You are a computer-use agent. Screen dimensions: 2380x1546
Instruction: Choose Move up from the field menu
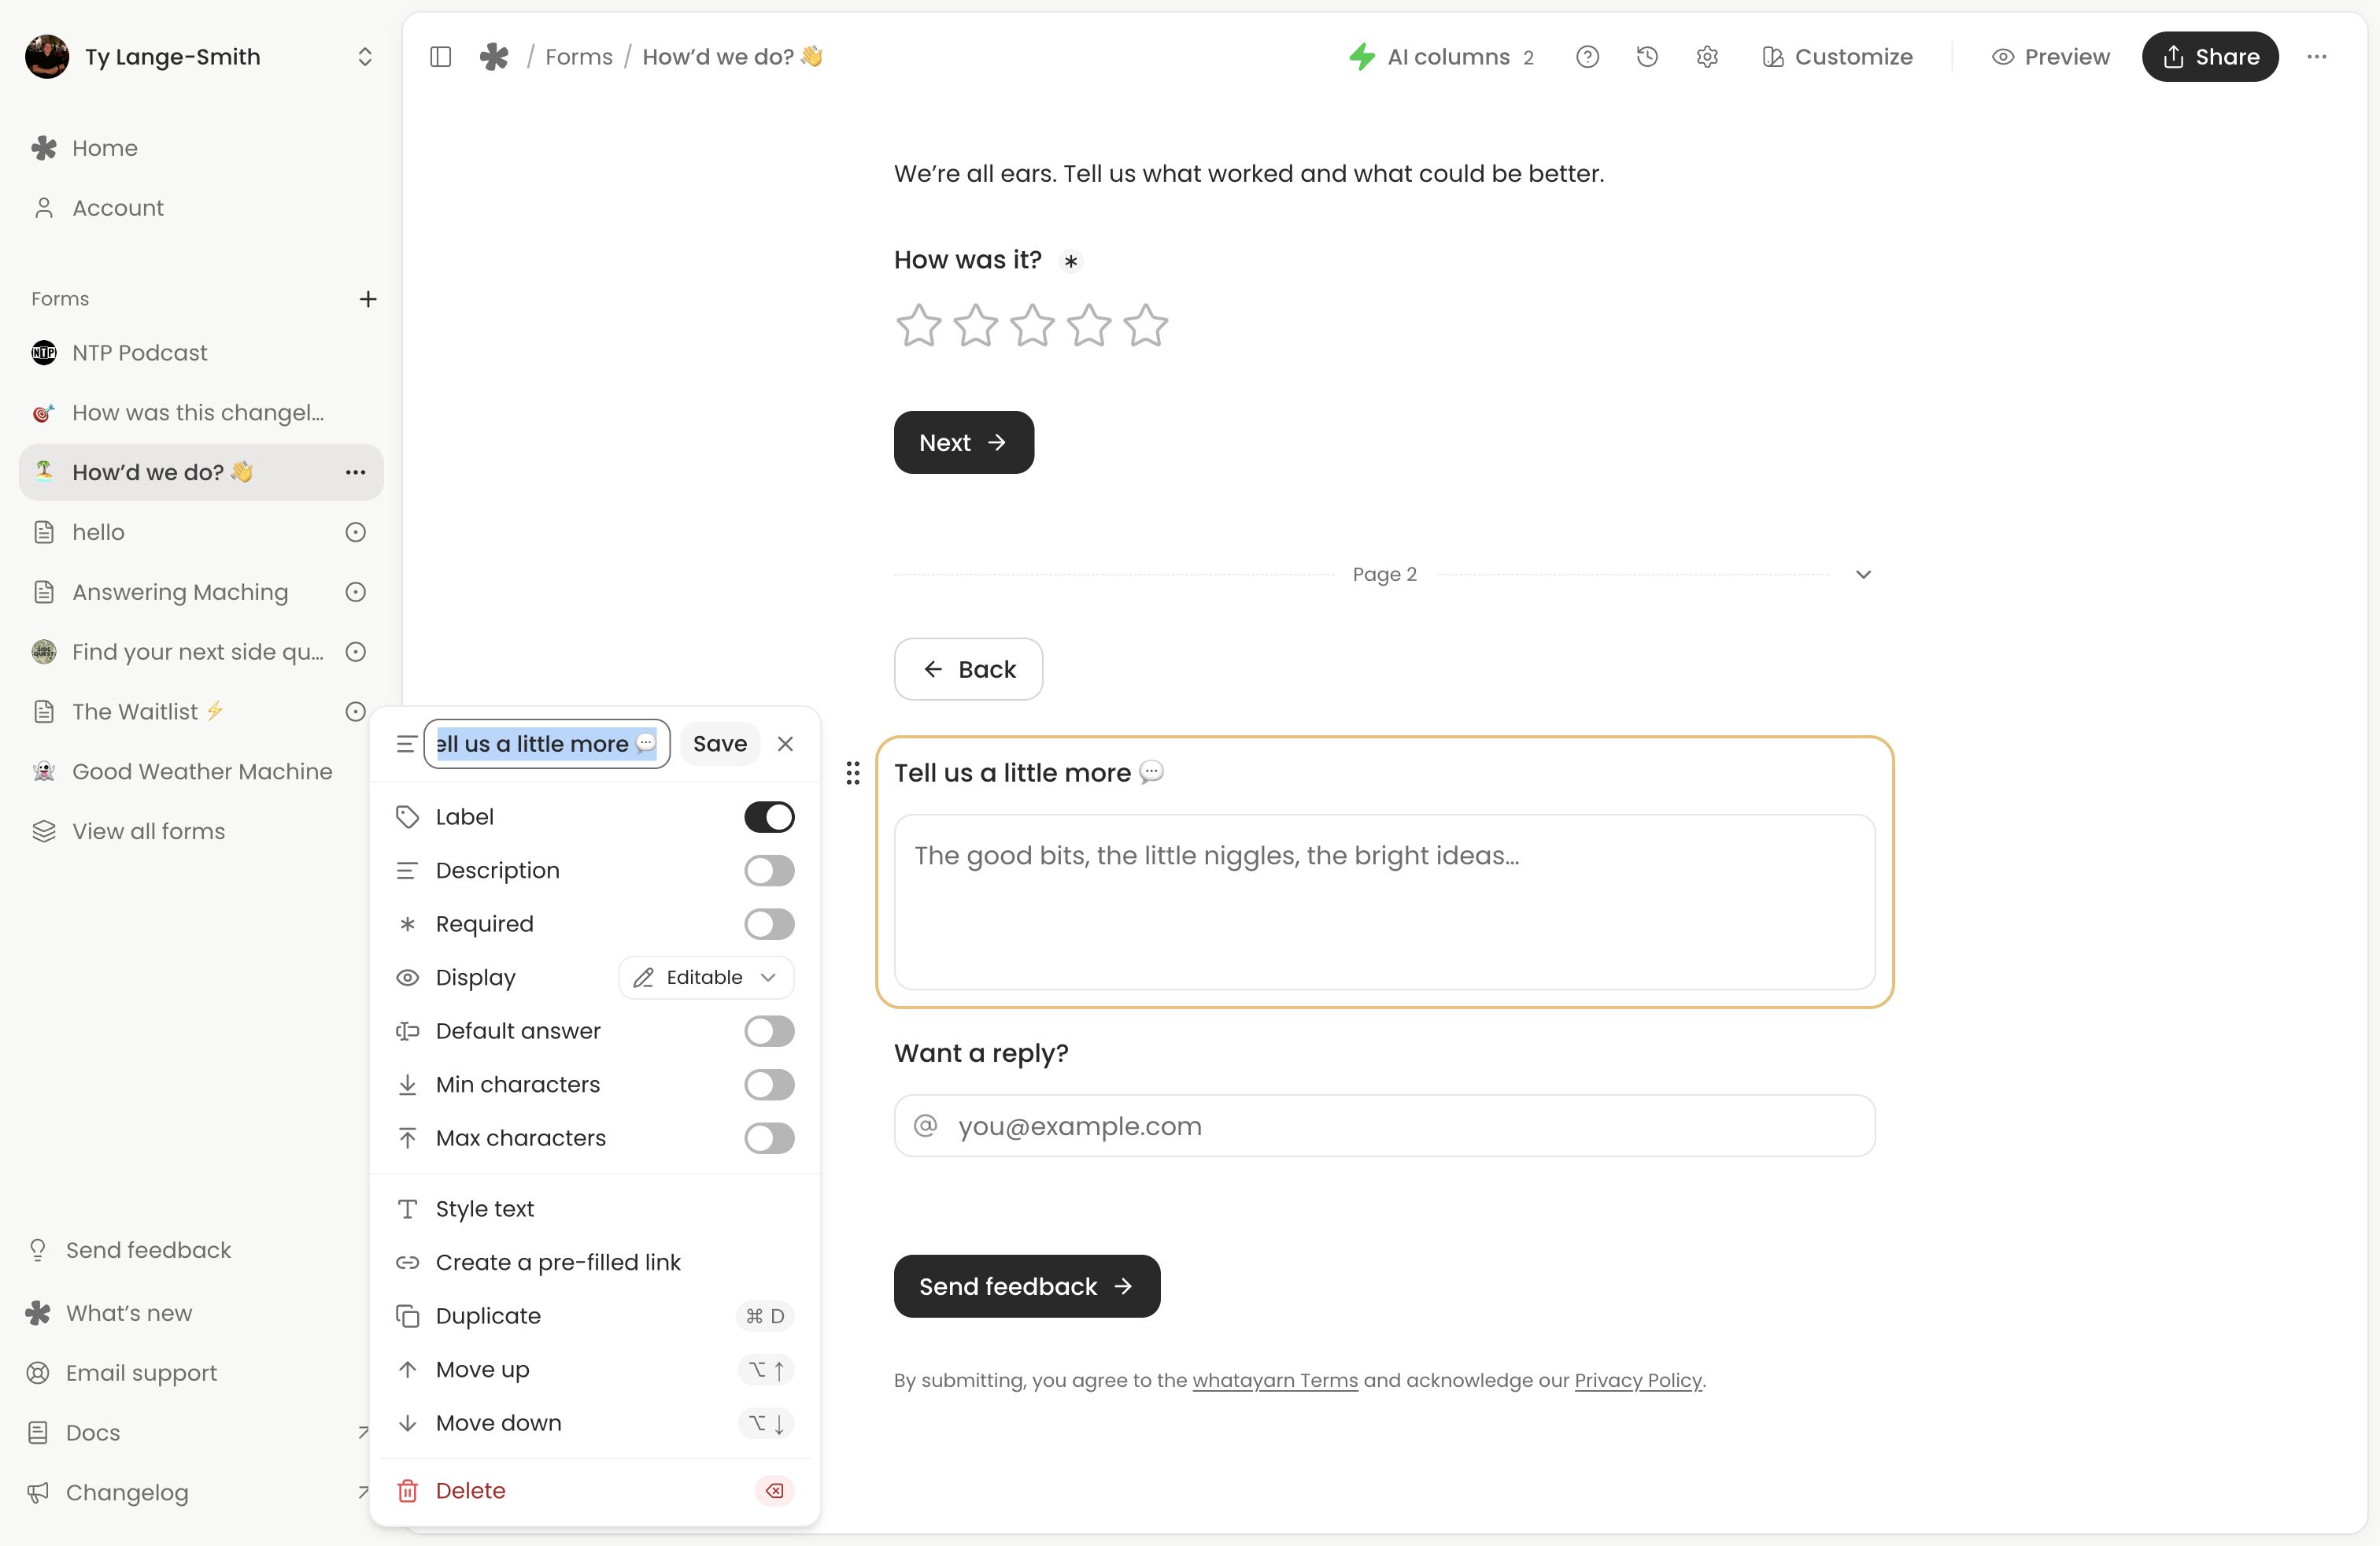click(595, 1369)
